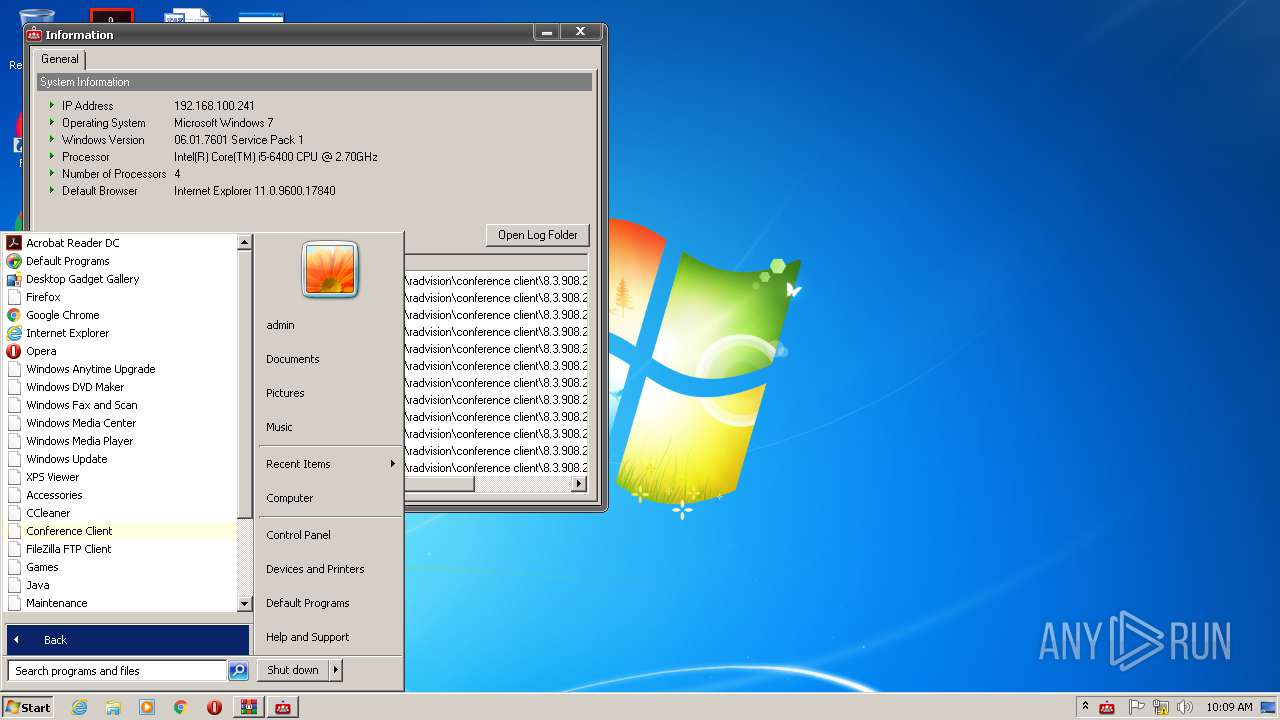
Task: Open Windows Update entry
Action: (x=66, y=459)
